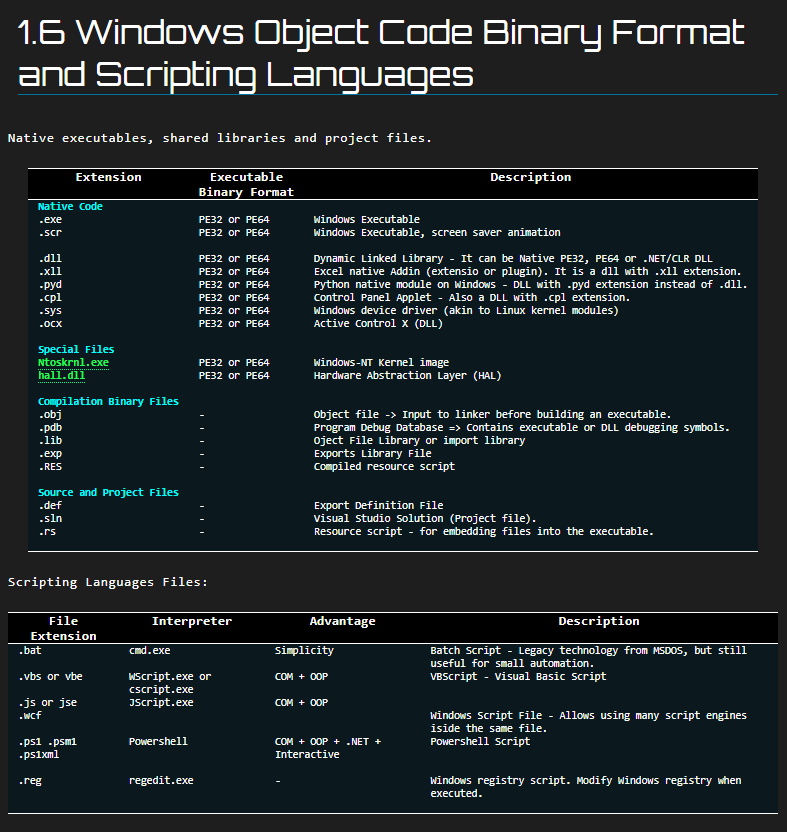Click the 'Powershell Script' description
Image resolution: width=787 pixels, height=832 pixels.
click(480, 742)
